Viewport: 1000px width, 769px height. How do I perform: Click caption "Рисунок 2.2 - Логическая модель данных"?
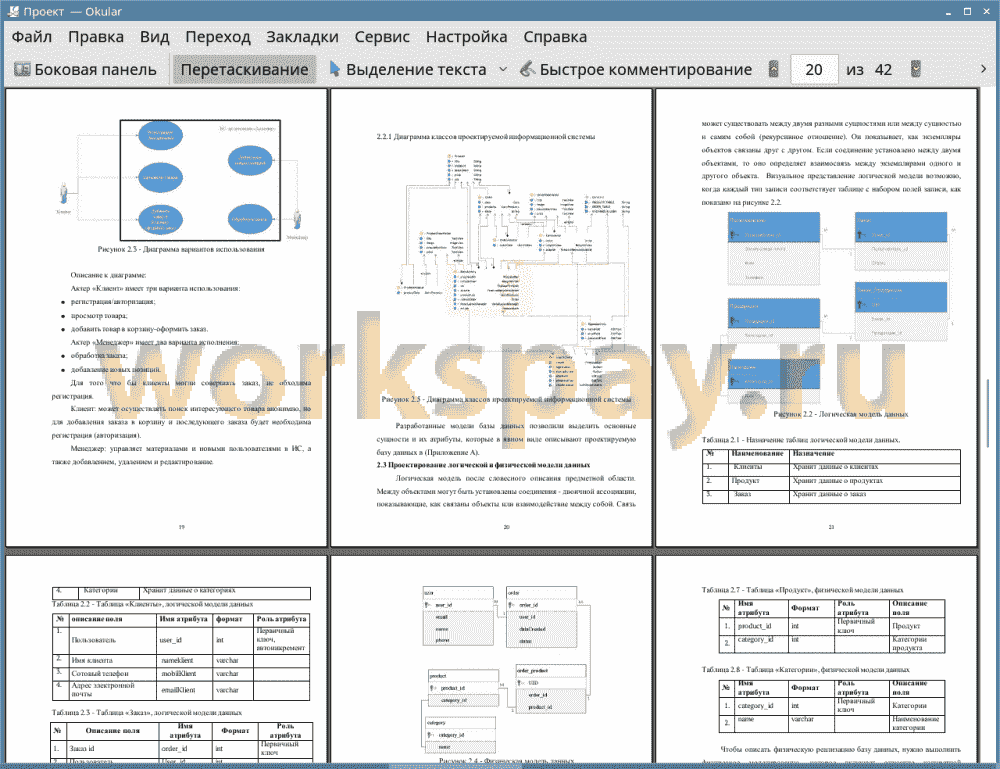tap(841, 414)
